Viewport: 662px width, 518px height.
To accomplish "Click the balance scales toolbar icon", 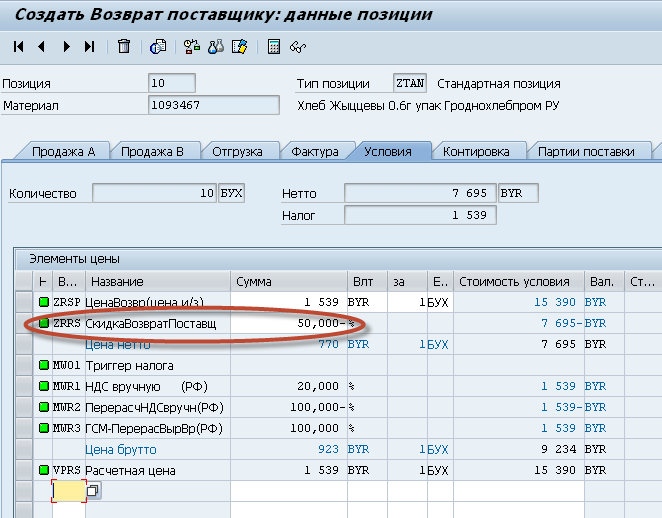I will 192,46.
